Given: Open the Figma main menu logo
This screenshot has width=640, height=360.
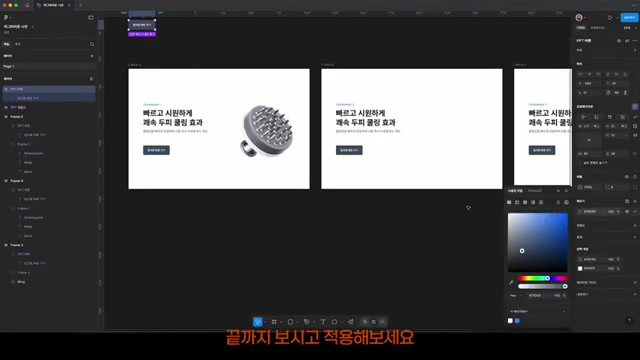Looking at the screenshot, I should (x=6, y=18).
